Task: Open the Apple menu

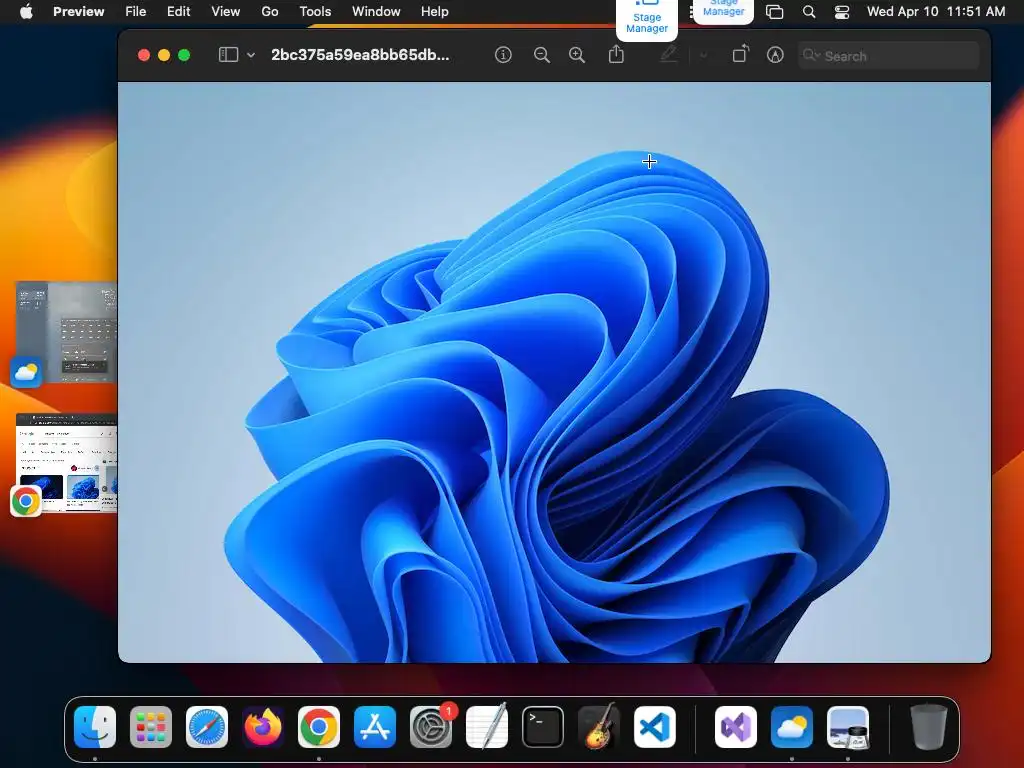Action: coord(26,11)
